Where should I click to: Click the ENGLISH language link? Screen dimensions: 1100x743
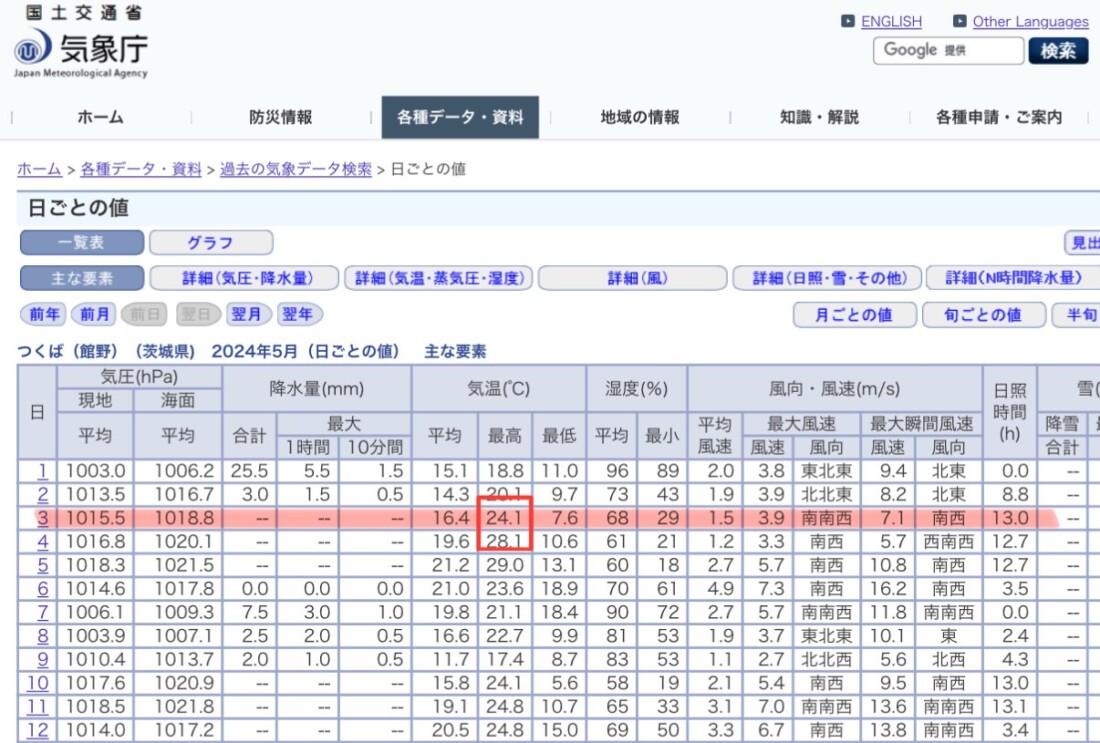[x=891, y=21]
